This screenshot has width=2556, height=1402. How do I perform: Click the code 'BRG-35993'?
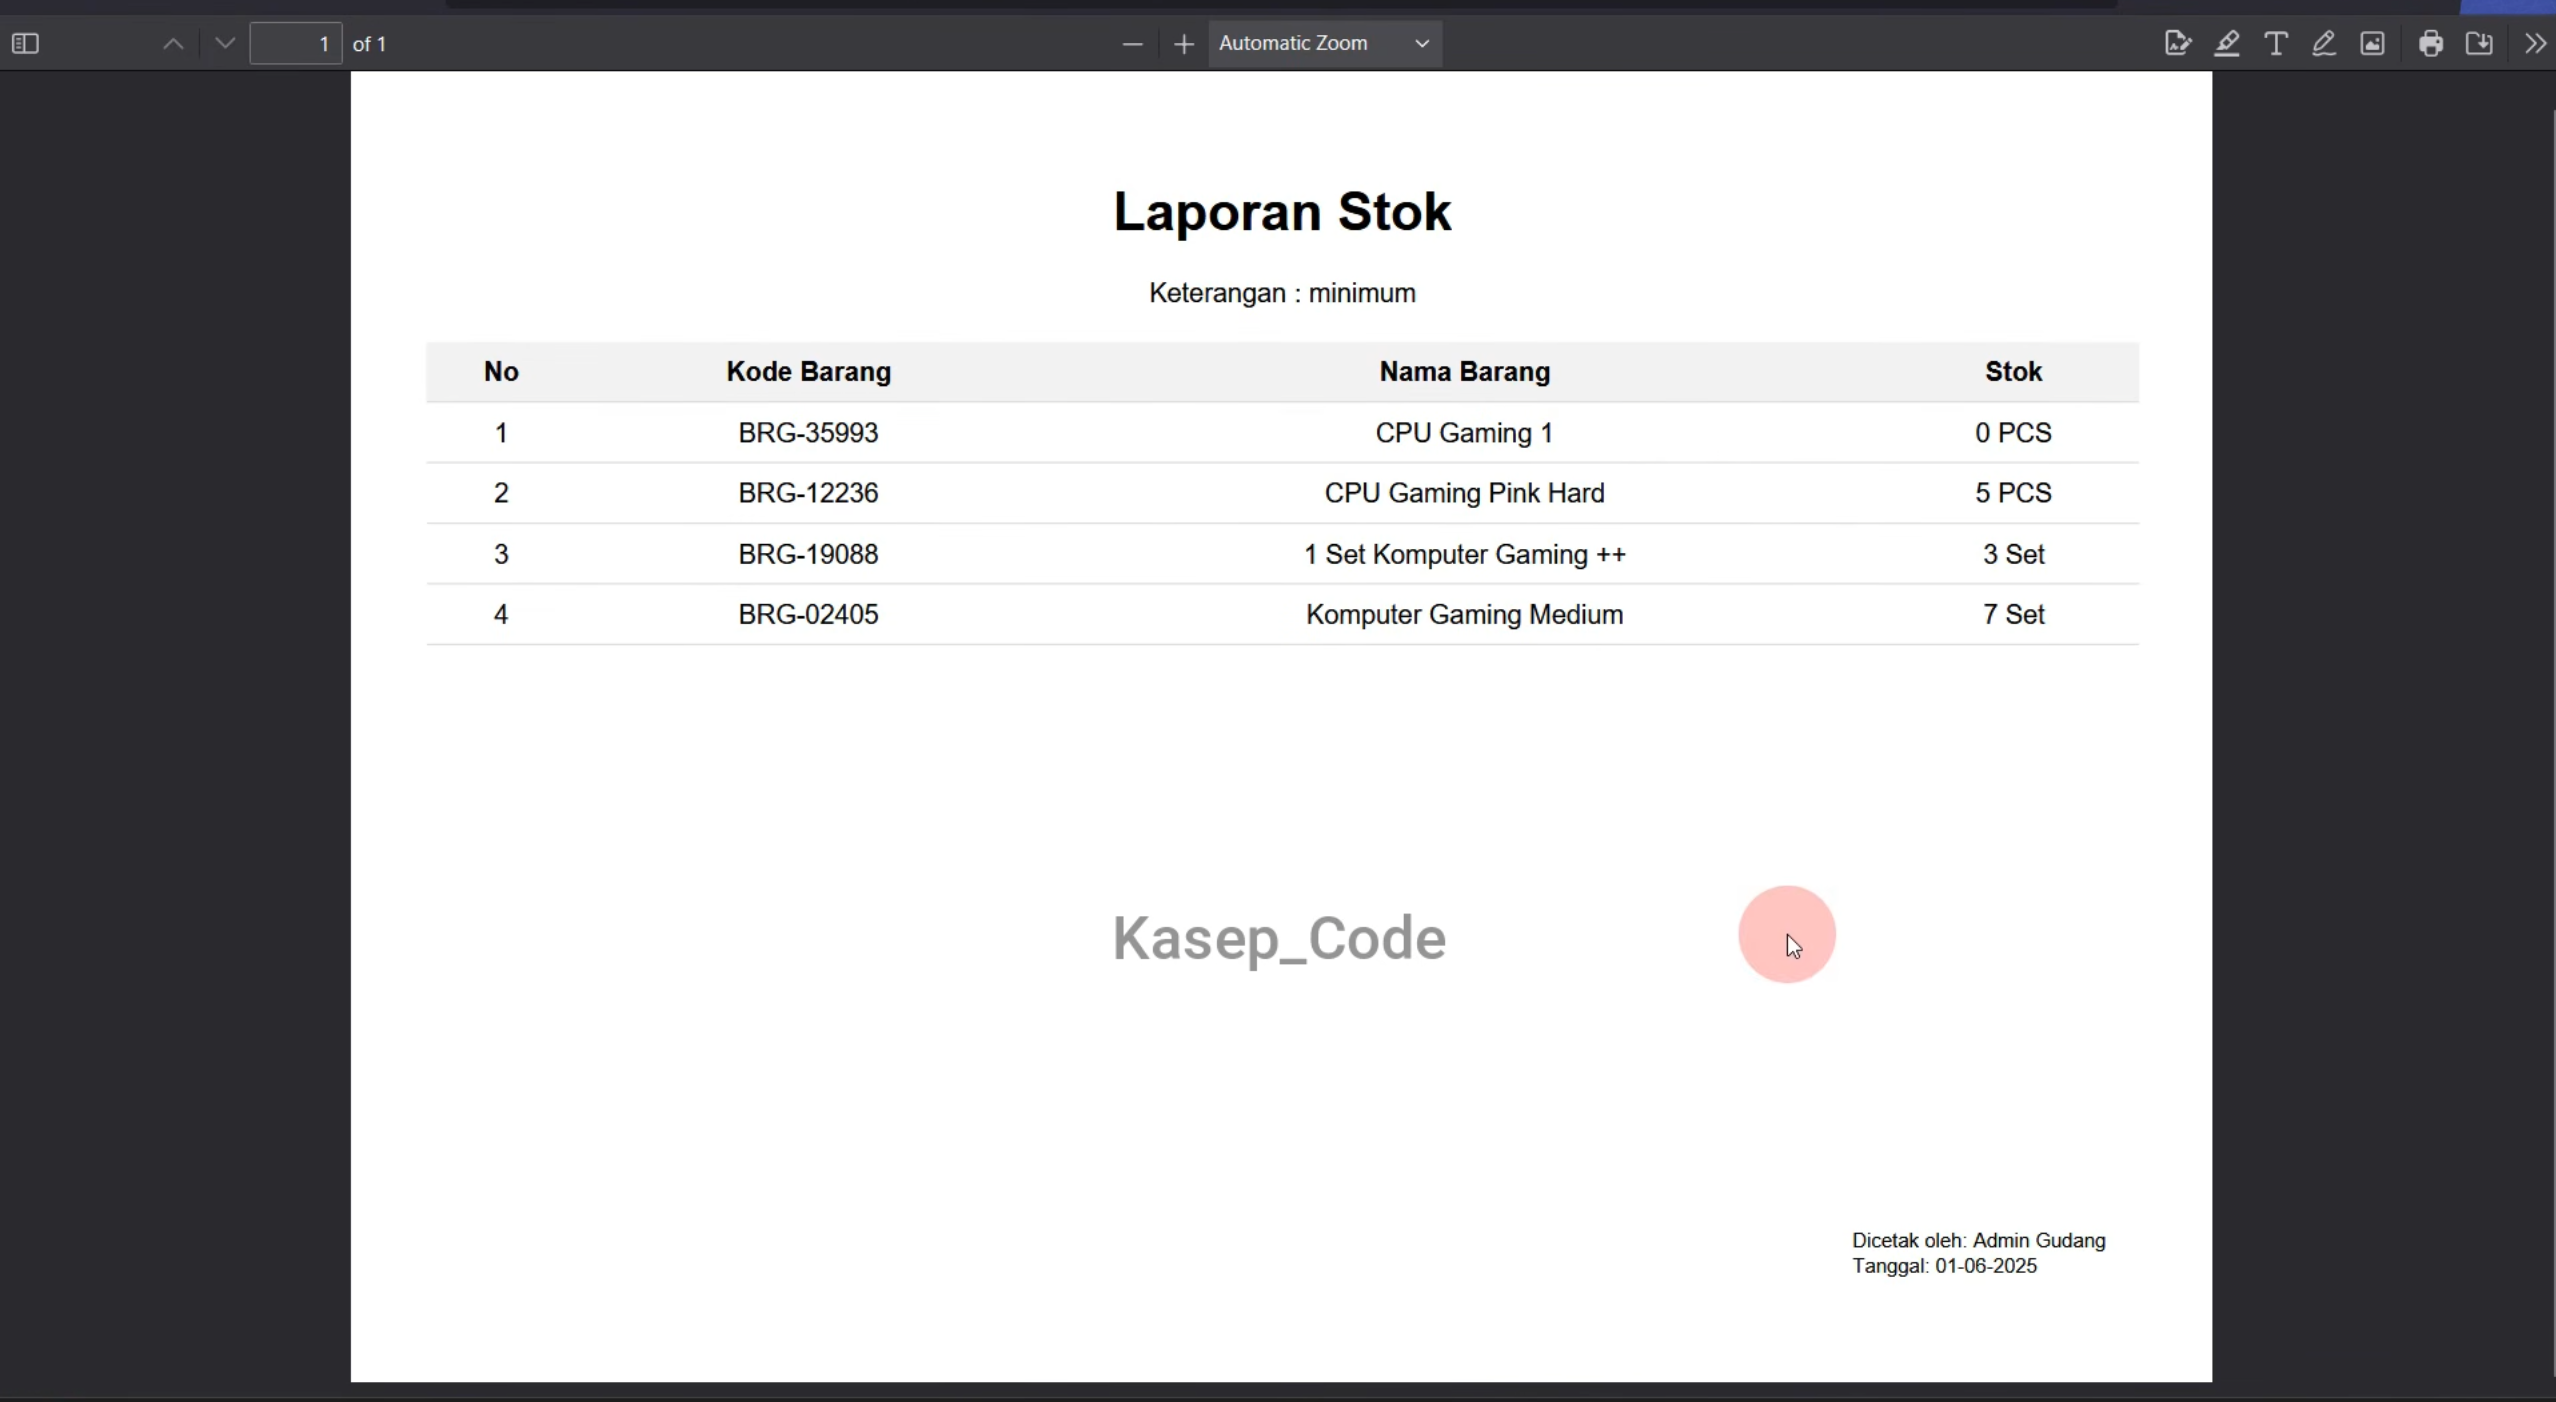point(808,433)
